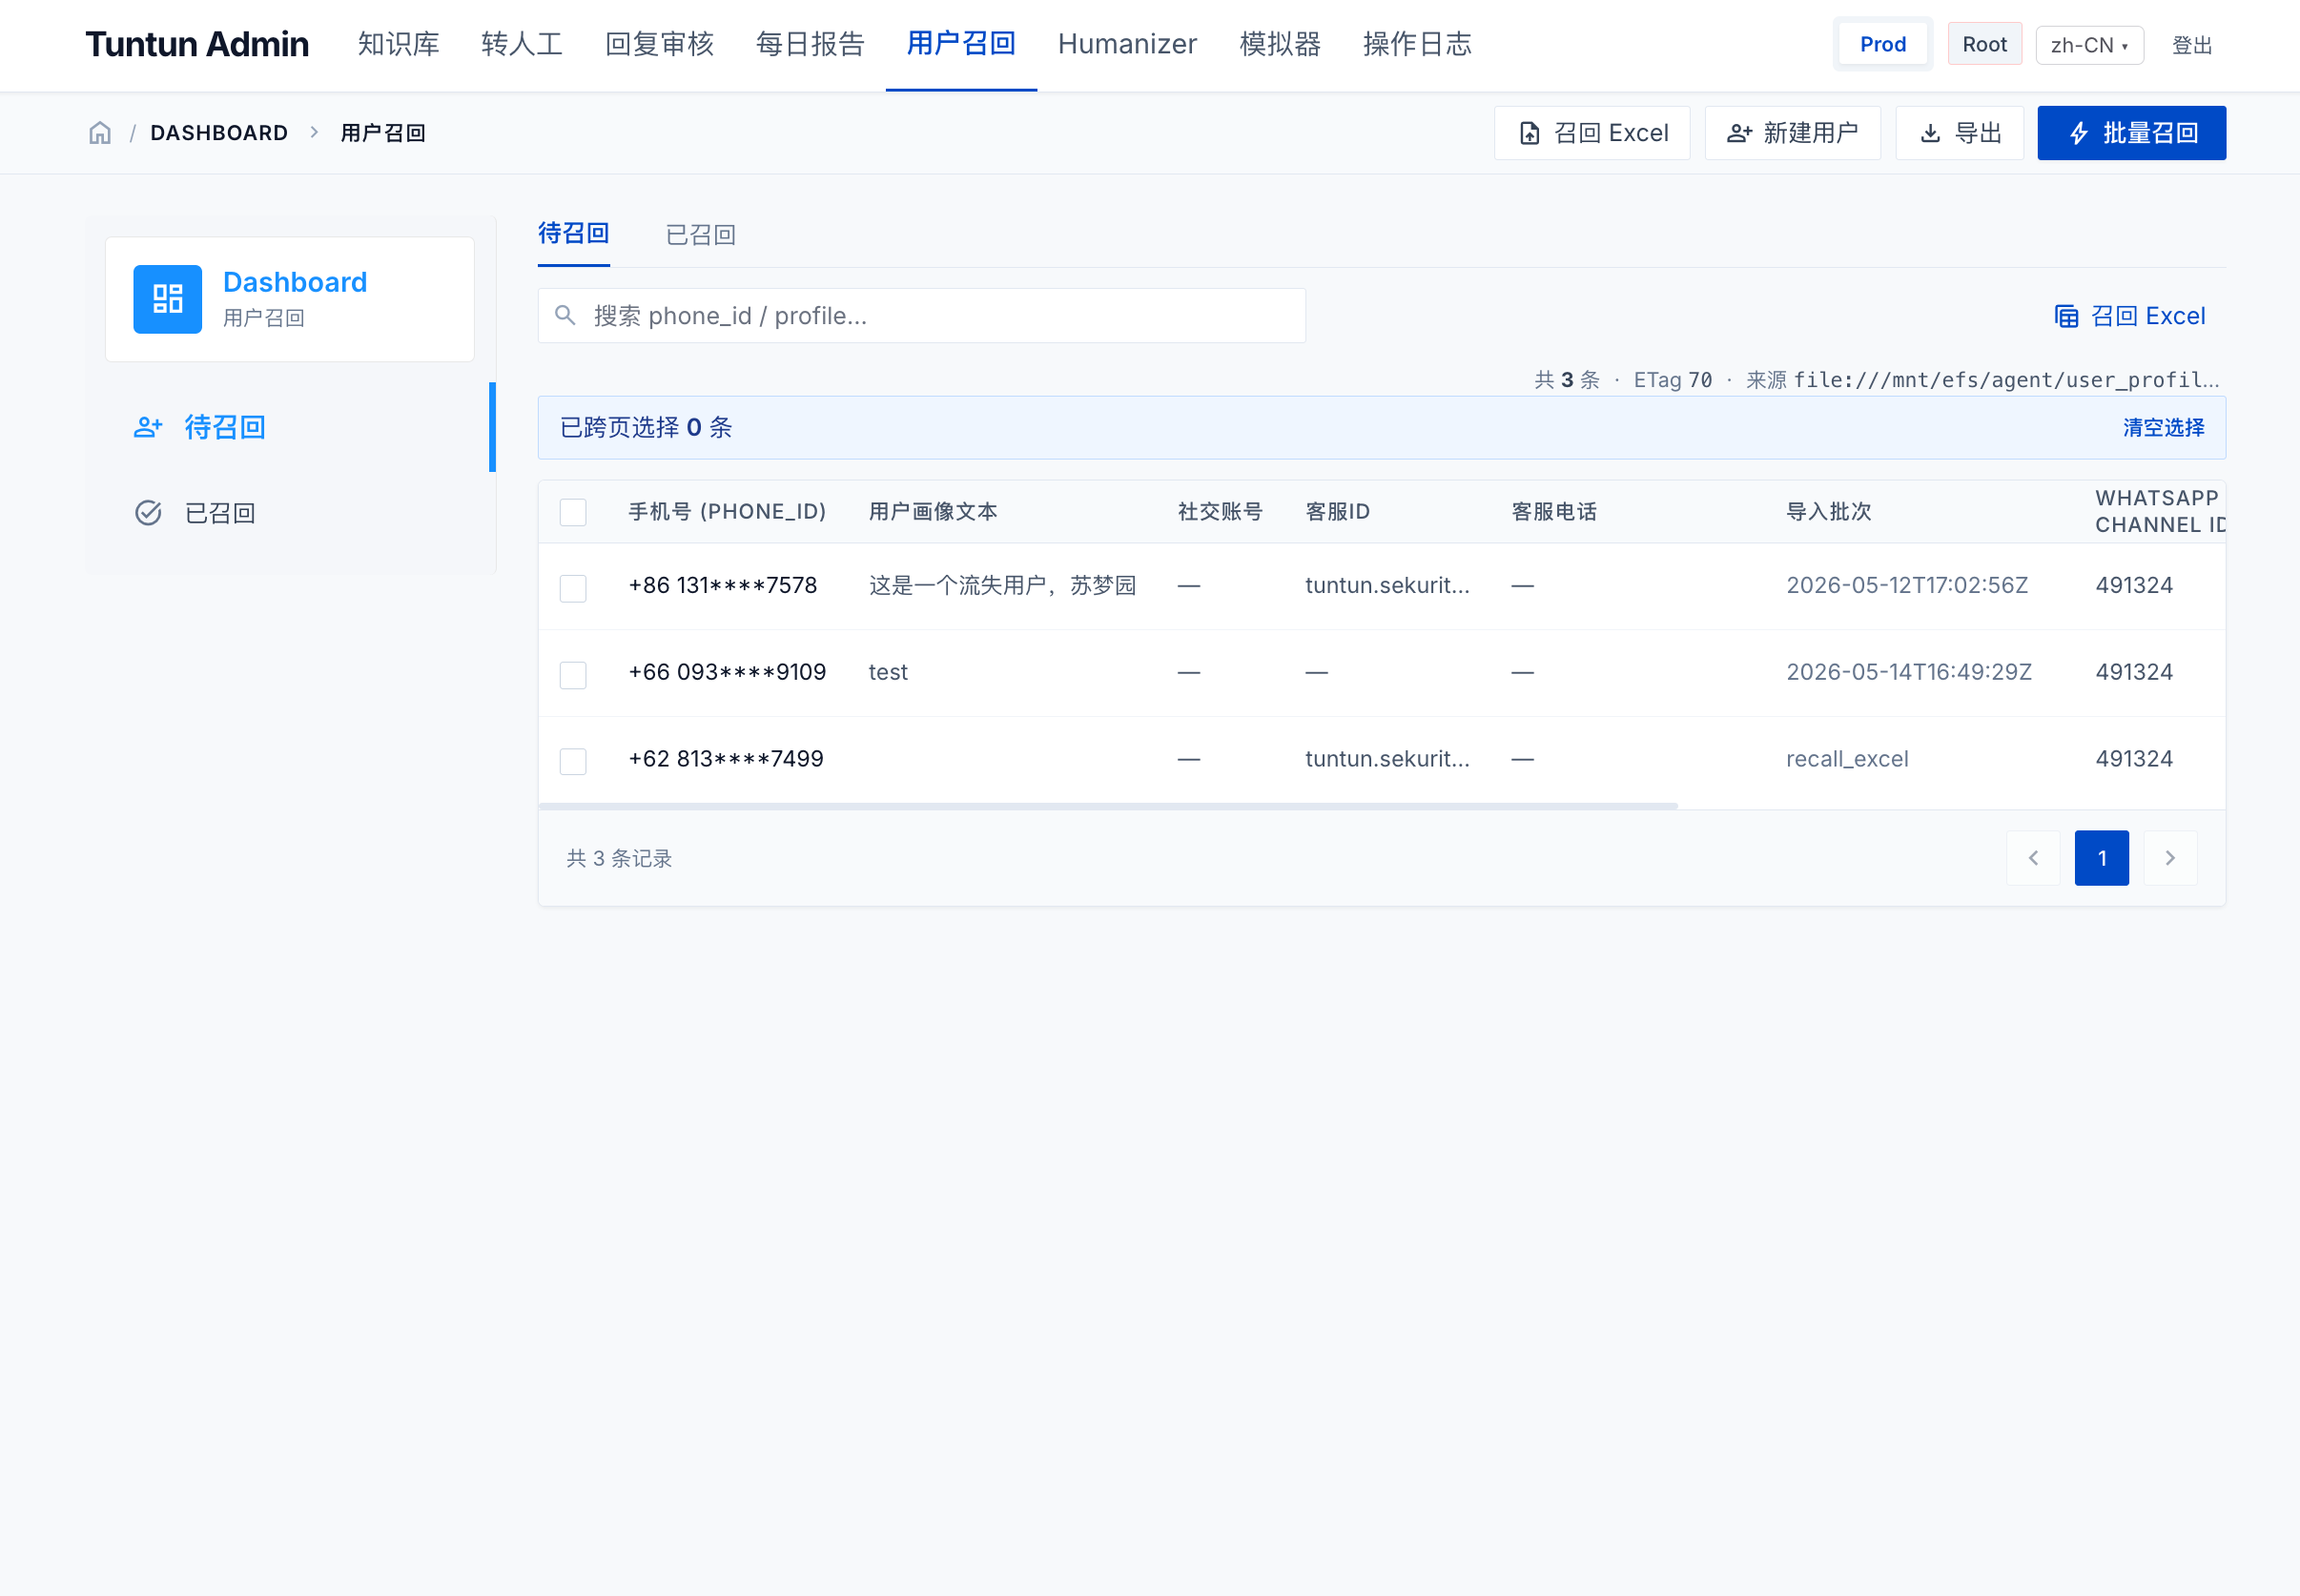The image size is (2300, 1596).
Task: Switch to the 待召回 tab
Action: [574, 234]
